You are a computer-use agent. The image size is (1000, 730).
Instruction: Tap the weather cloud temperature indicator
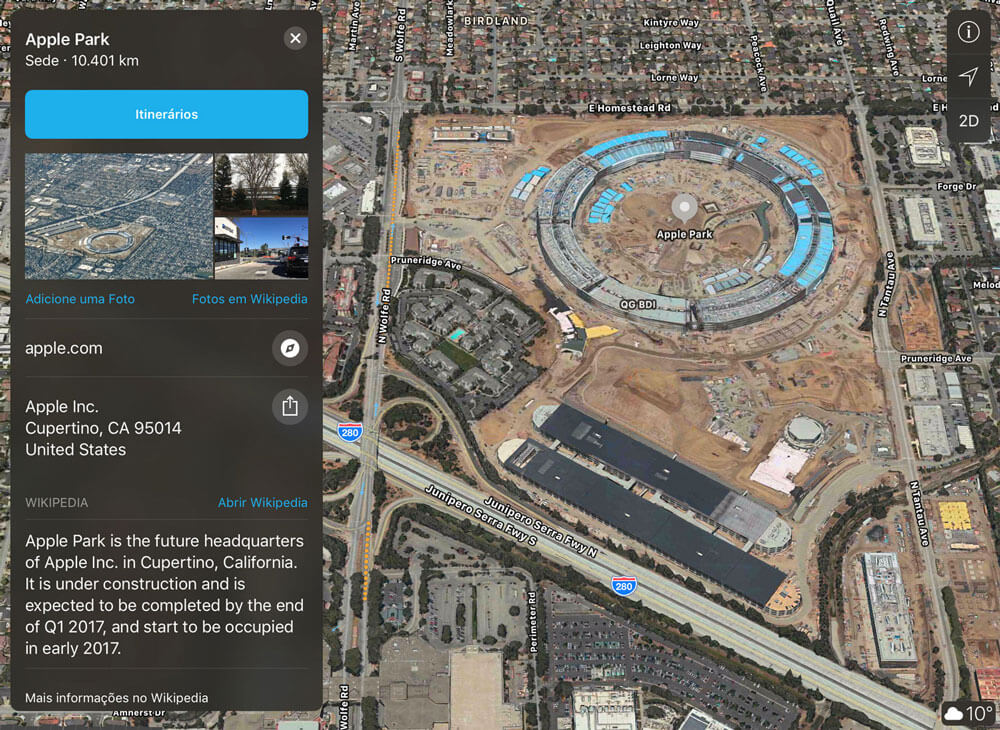968,713
